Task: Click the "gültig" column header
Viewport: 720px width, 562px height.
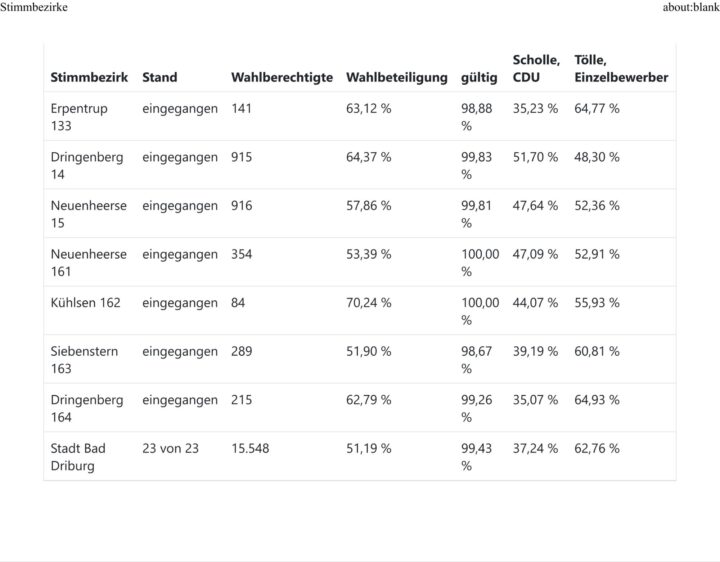Action: click(x=479, y=77)
